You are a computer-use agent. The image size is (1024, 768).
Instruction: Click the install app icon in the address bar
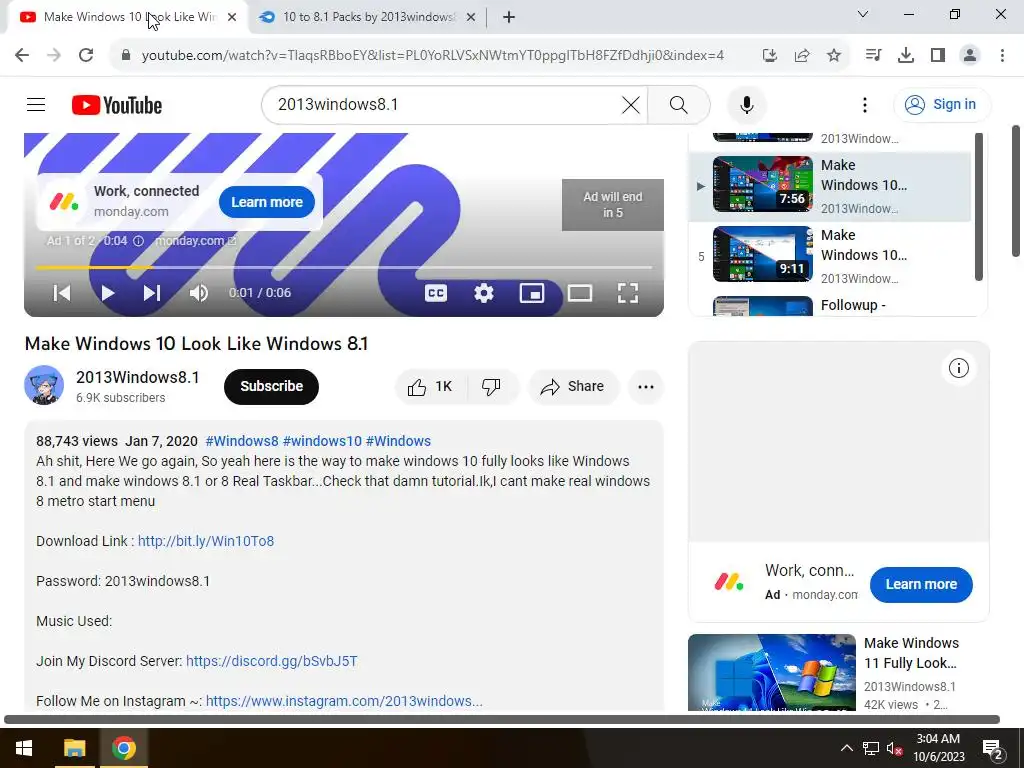[x=769, y=56]
